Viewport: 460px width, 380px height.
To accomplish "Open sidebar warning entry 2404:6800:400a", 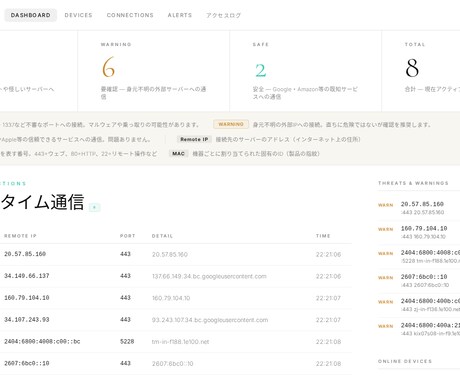I will click(419, 329).
